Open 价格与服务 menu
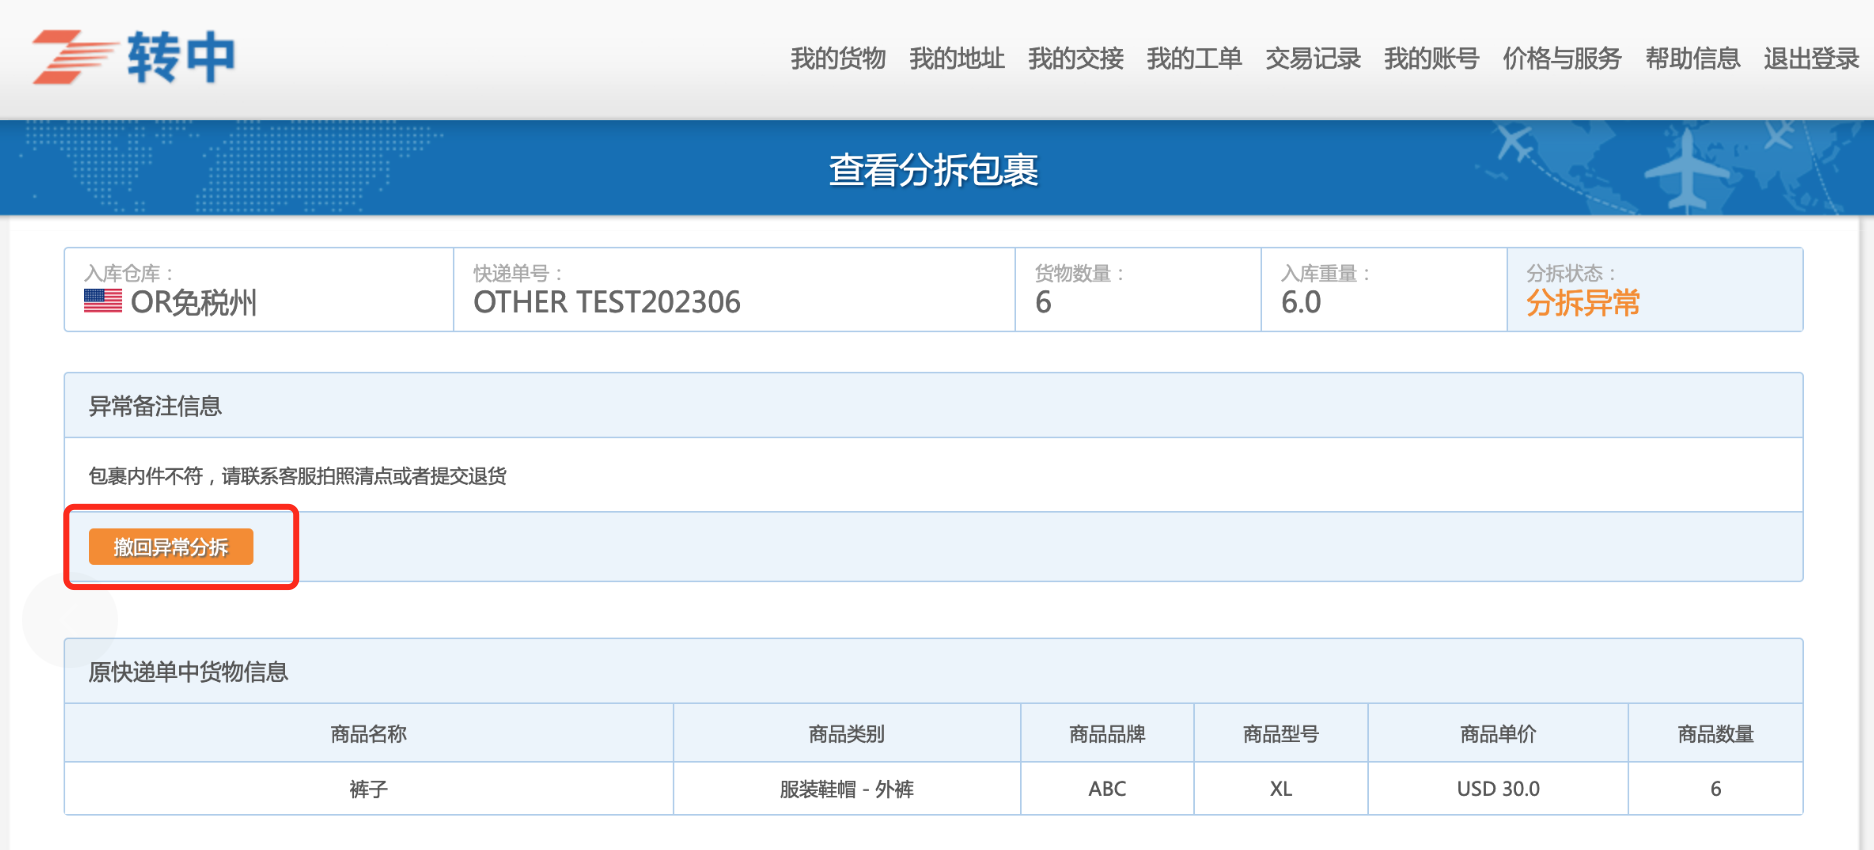 click(1562, 59)
